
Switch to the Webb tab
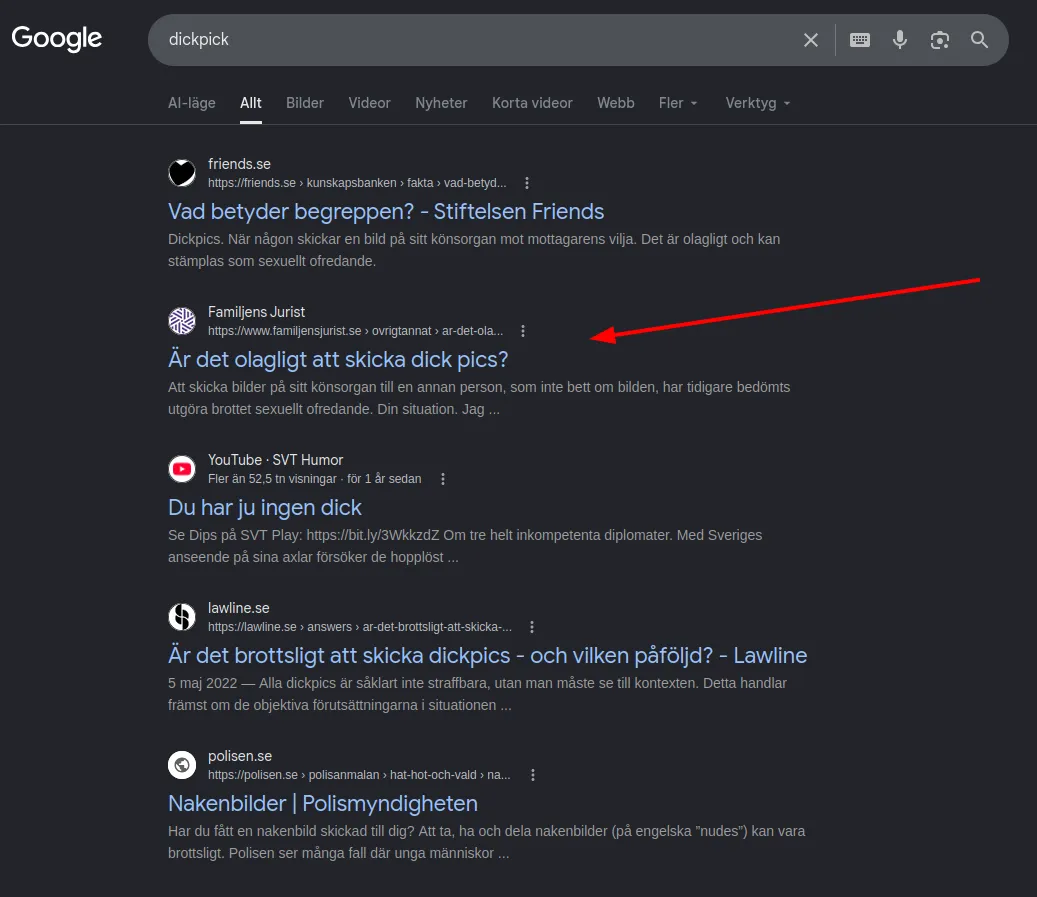616,103
